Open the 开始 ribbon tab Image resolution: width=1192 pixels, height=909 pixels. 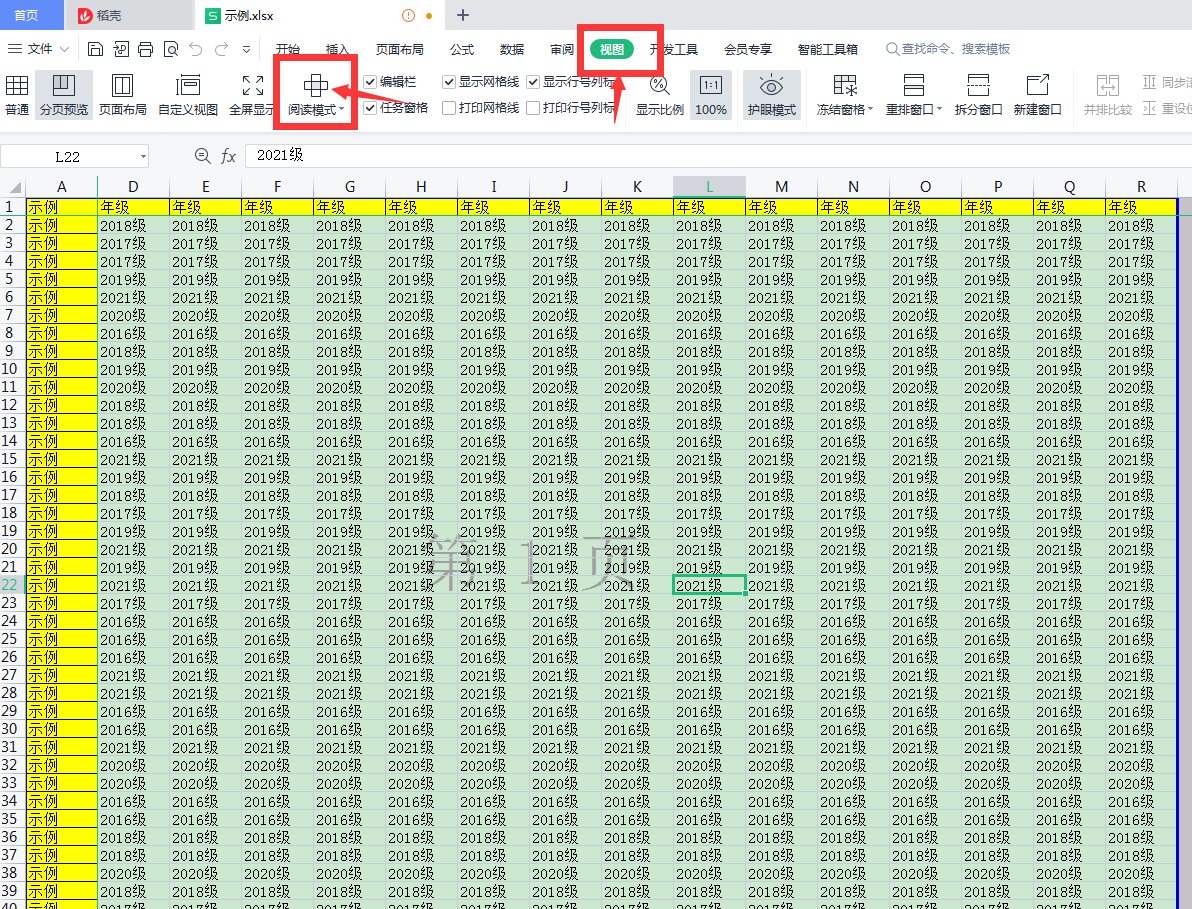pyautogui.click(x=287, y=49)
